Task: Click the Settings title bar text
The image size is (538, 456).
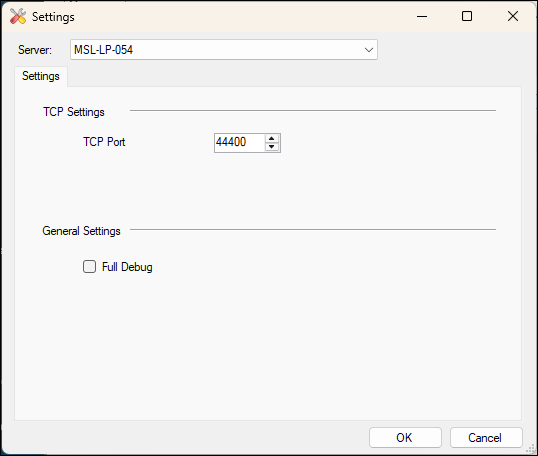Action: [x=53, y=17]
